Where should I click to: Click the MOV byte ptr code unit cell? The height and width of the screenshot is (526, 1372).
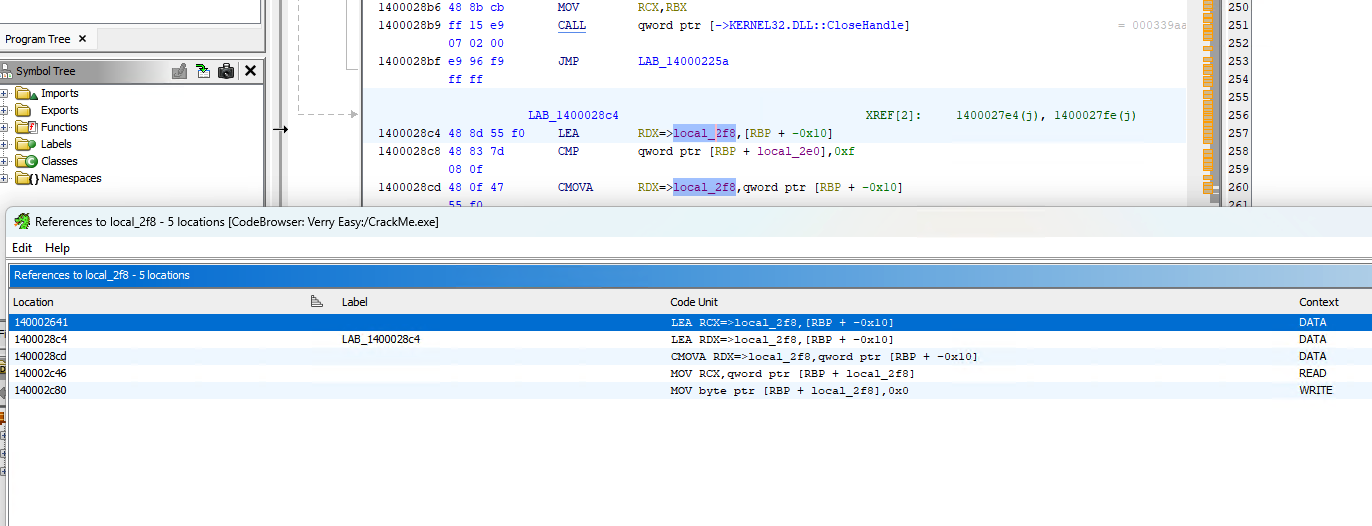point(789,390)
